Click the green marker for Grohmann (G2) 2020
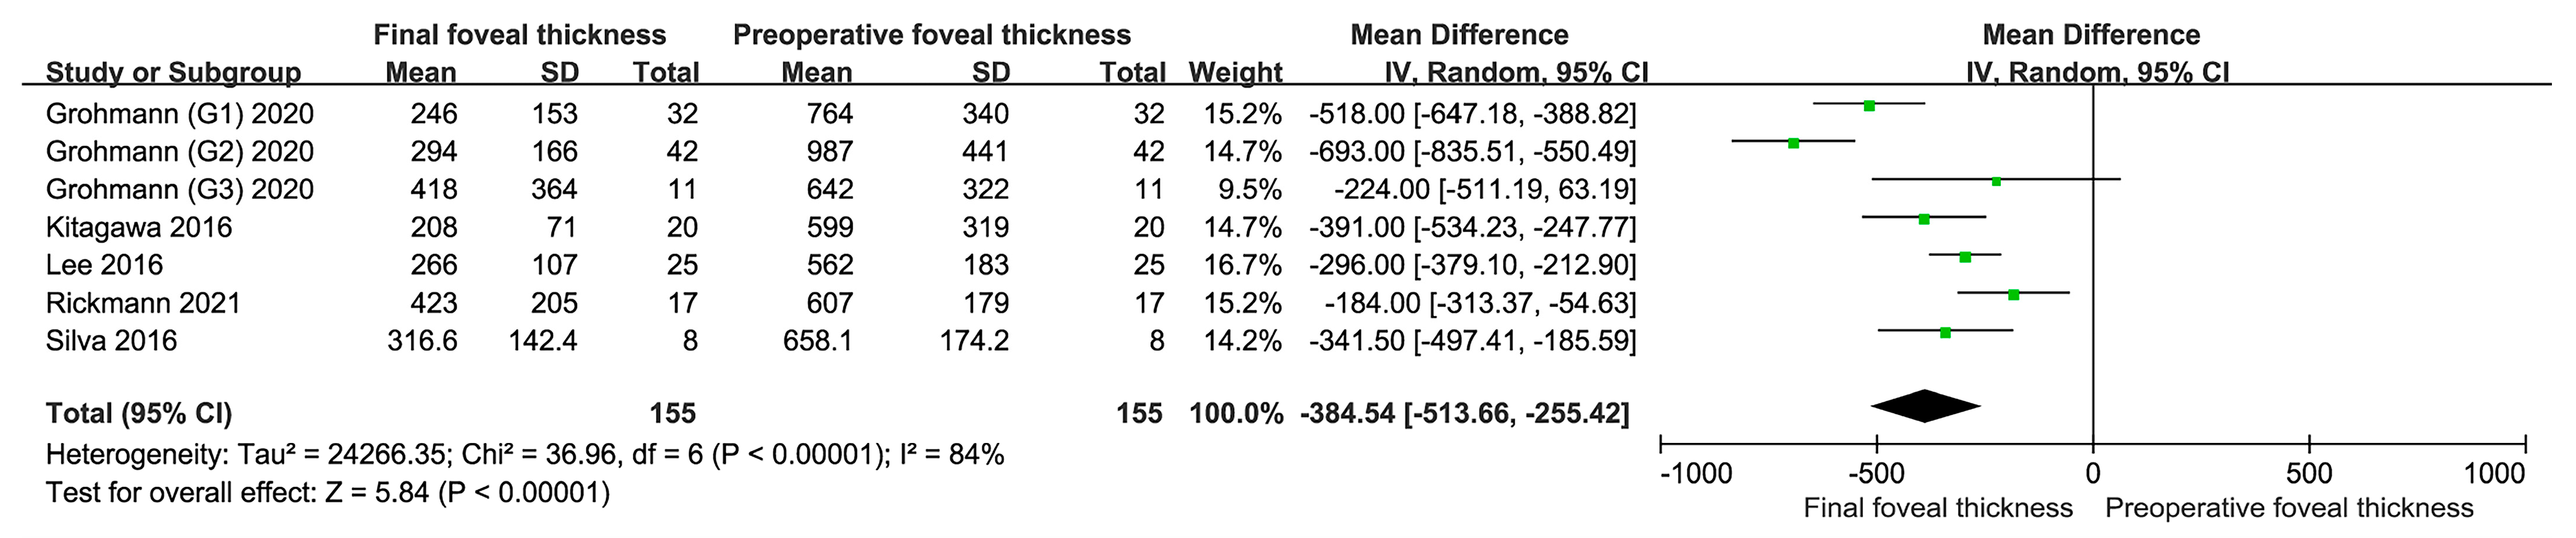The height and width of the screenshot is (538, 2576). coord(1793,143)
